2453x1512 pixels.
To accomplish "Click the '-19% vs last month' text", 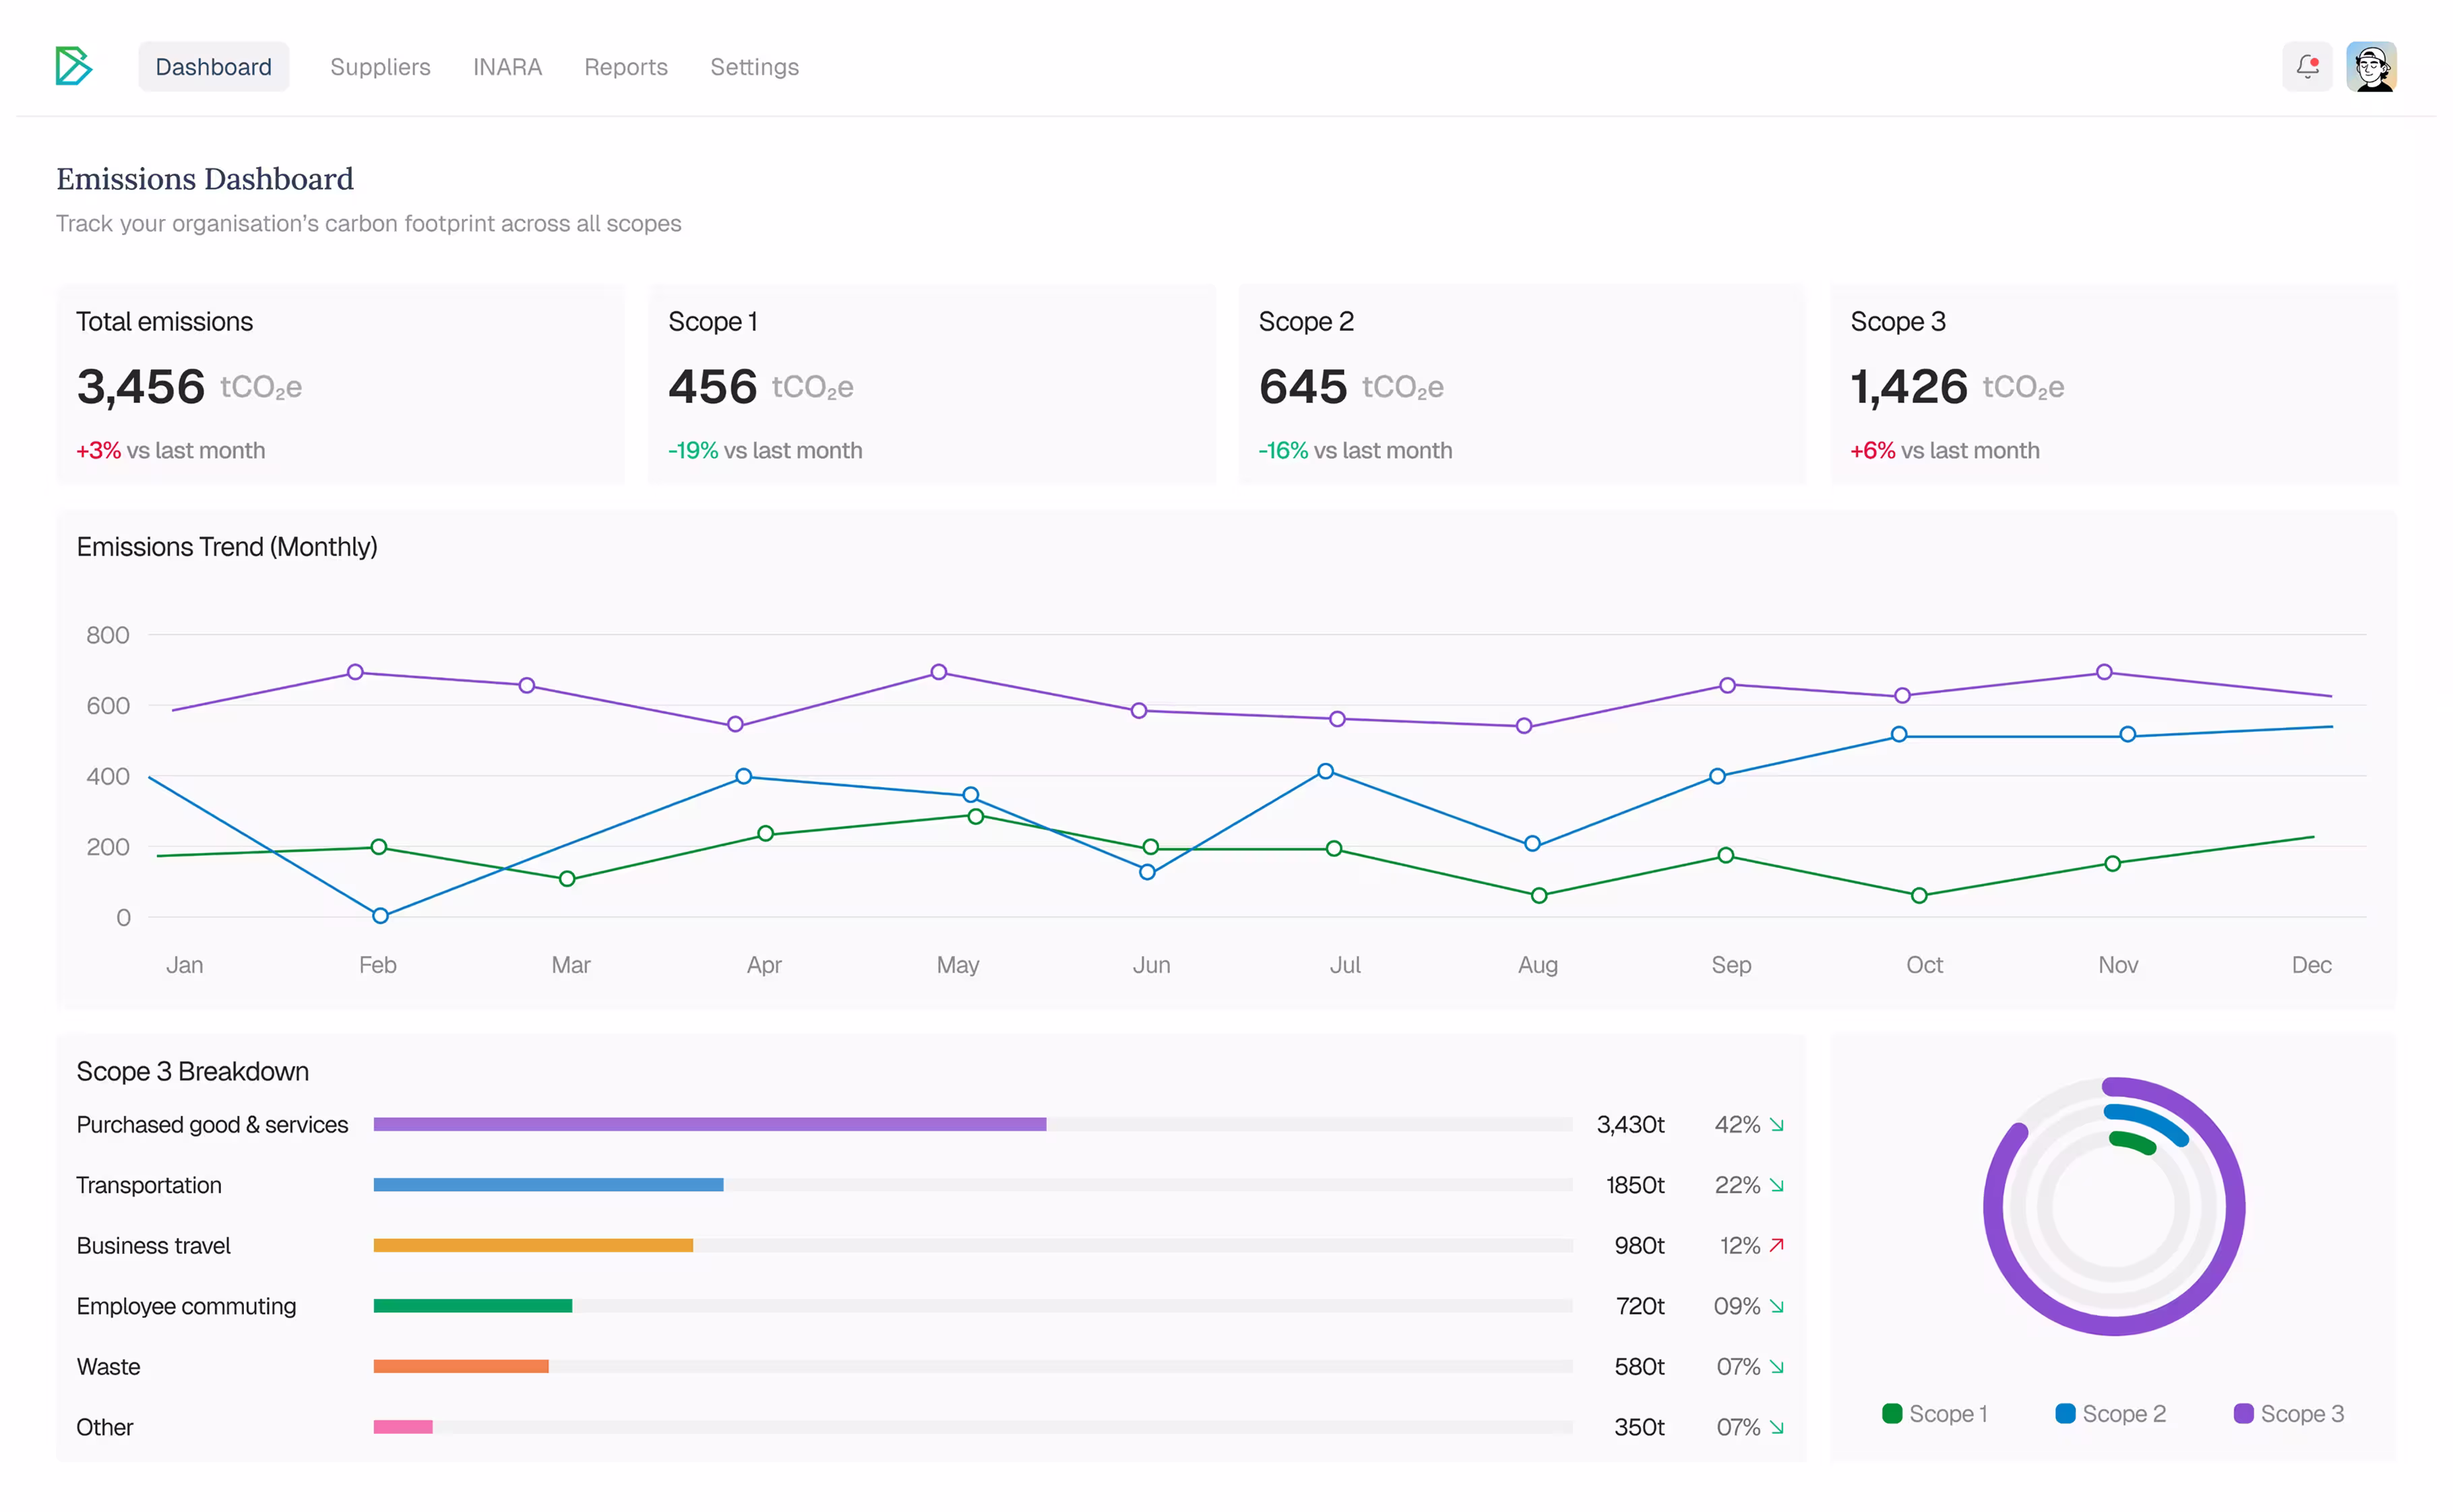I will point(765,450).
